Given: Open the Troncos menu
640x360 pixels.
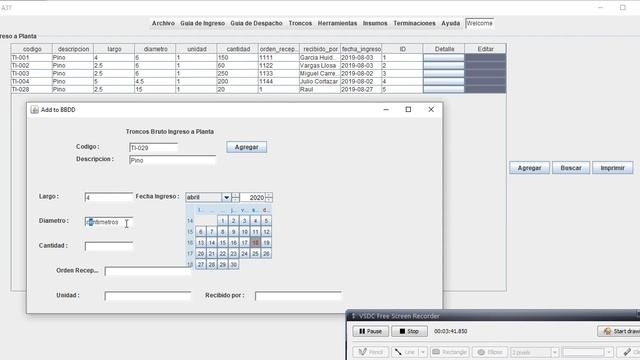Looking at the screenshot, I should (x=300, y=23).
